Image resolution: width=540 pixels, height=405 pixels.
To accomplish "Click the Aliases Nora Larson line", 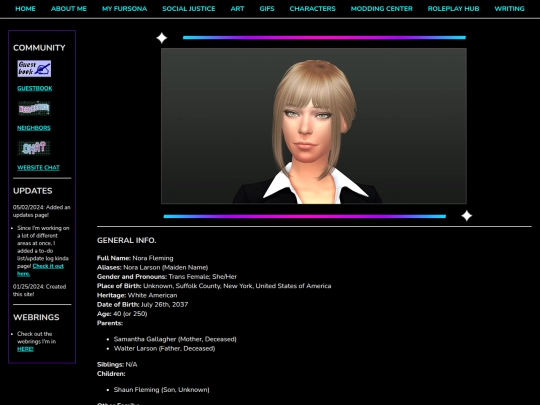I will click(x=153, y=268).
